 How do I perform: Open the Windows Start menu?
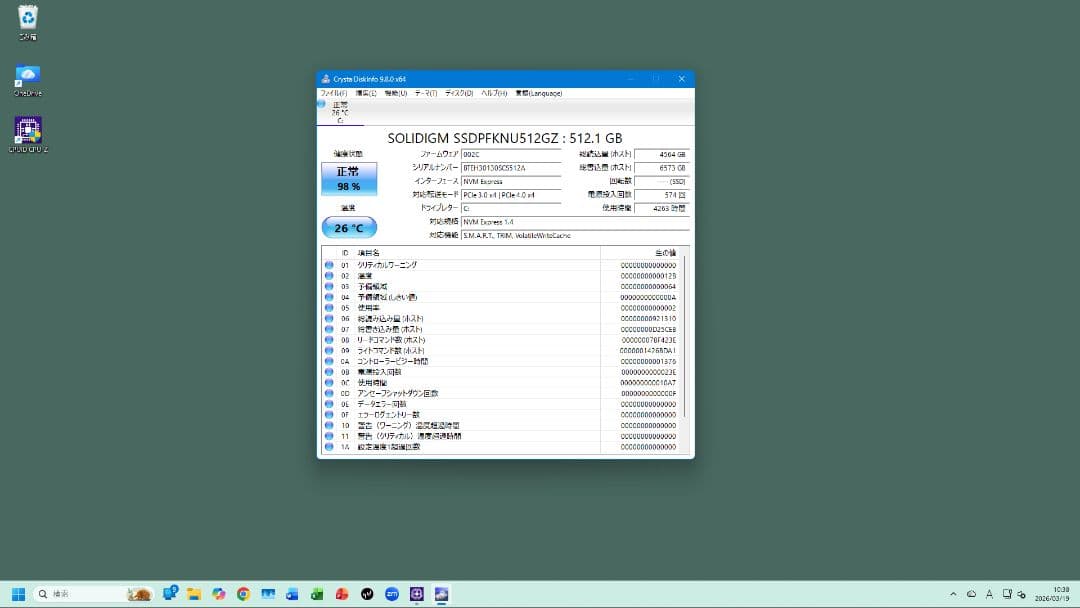tap(19, 594)
